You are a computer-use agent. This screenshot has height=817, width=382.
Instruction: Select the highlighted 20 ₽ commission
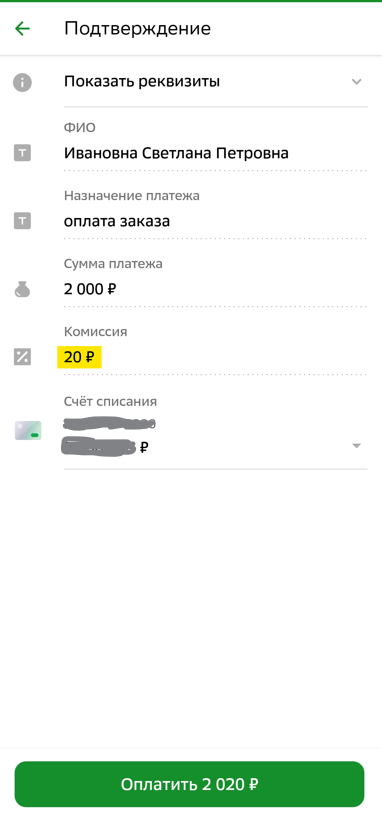pos(79,357)
